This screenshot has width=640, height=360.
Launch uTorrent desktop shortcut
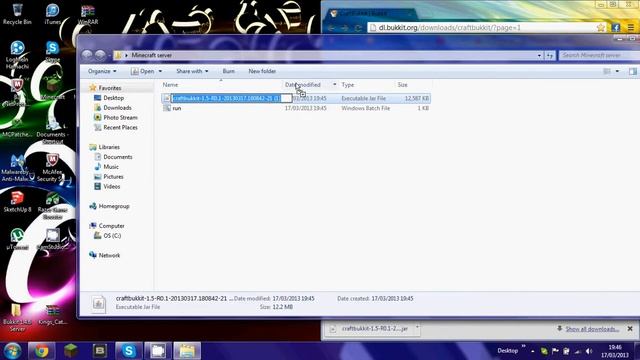[17, 239]
